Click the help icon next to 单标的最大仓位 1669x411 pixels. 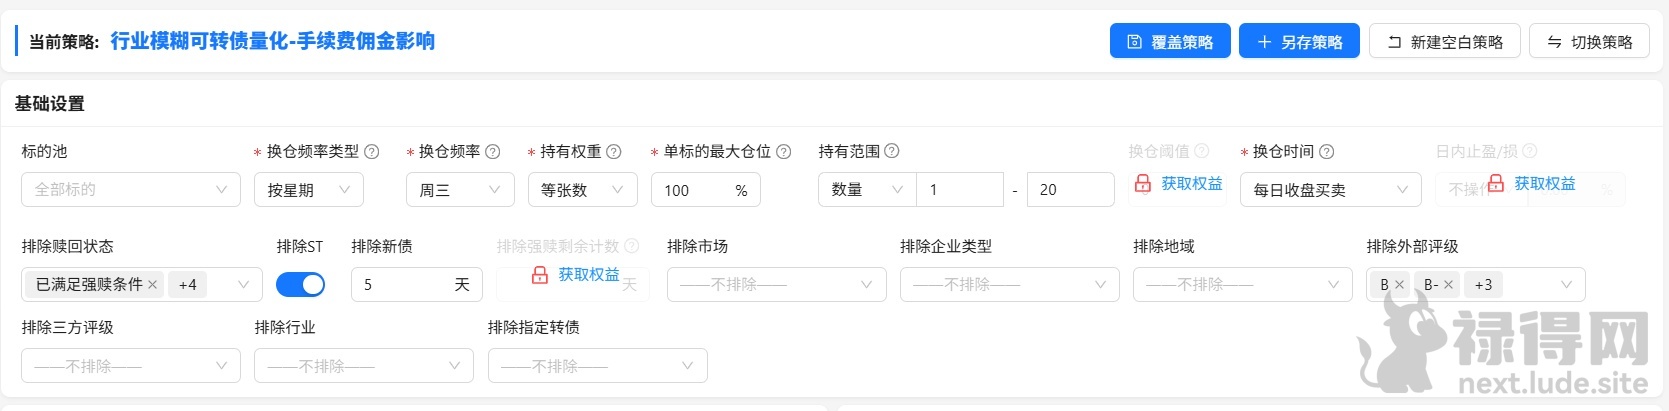pyautogui.click(x=784, y=152)
